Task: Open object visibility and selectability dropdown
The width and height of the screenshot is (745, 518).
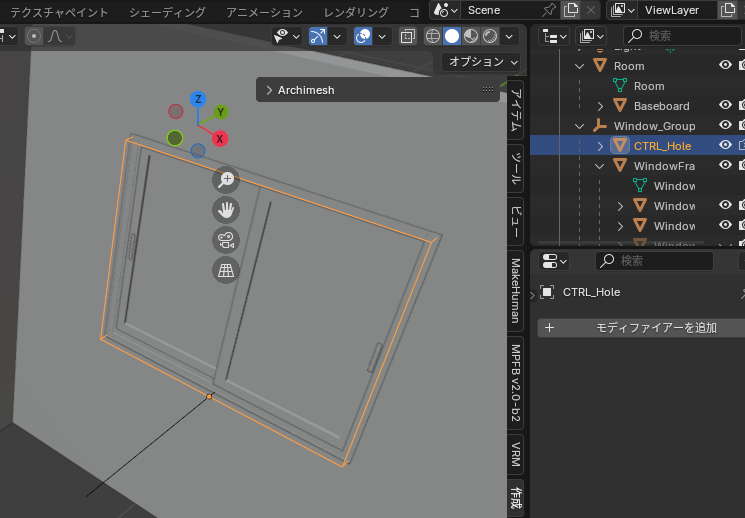Action: (287, 36)
